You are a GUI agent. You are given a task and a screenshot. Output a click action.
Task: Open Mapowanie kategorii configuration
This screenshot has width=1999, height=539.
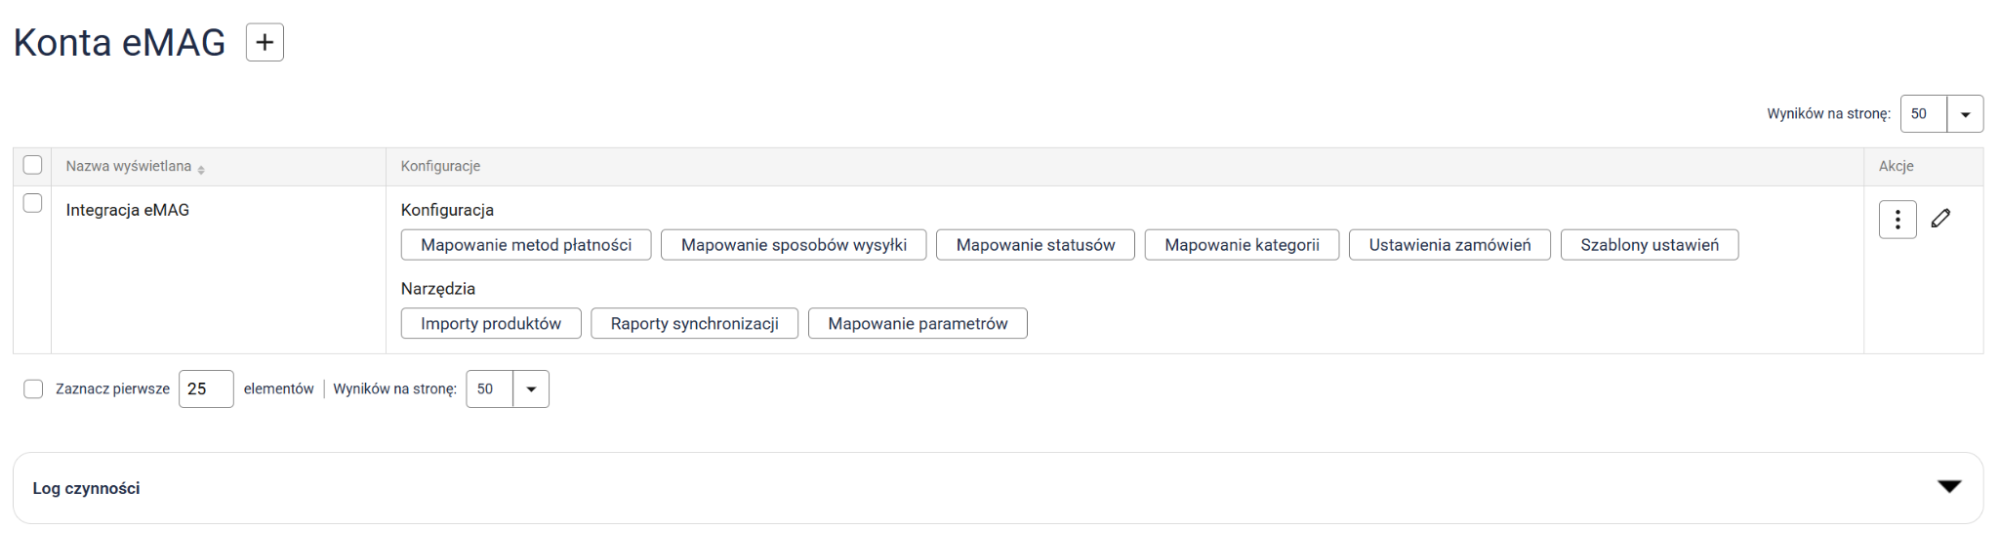tap(1242, 245)
